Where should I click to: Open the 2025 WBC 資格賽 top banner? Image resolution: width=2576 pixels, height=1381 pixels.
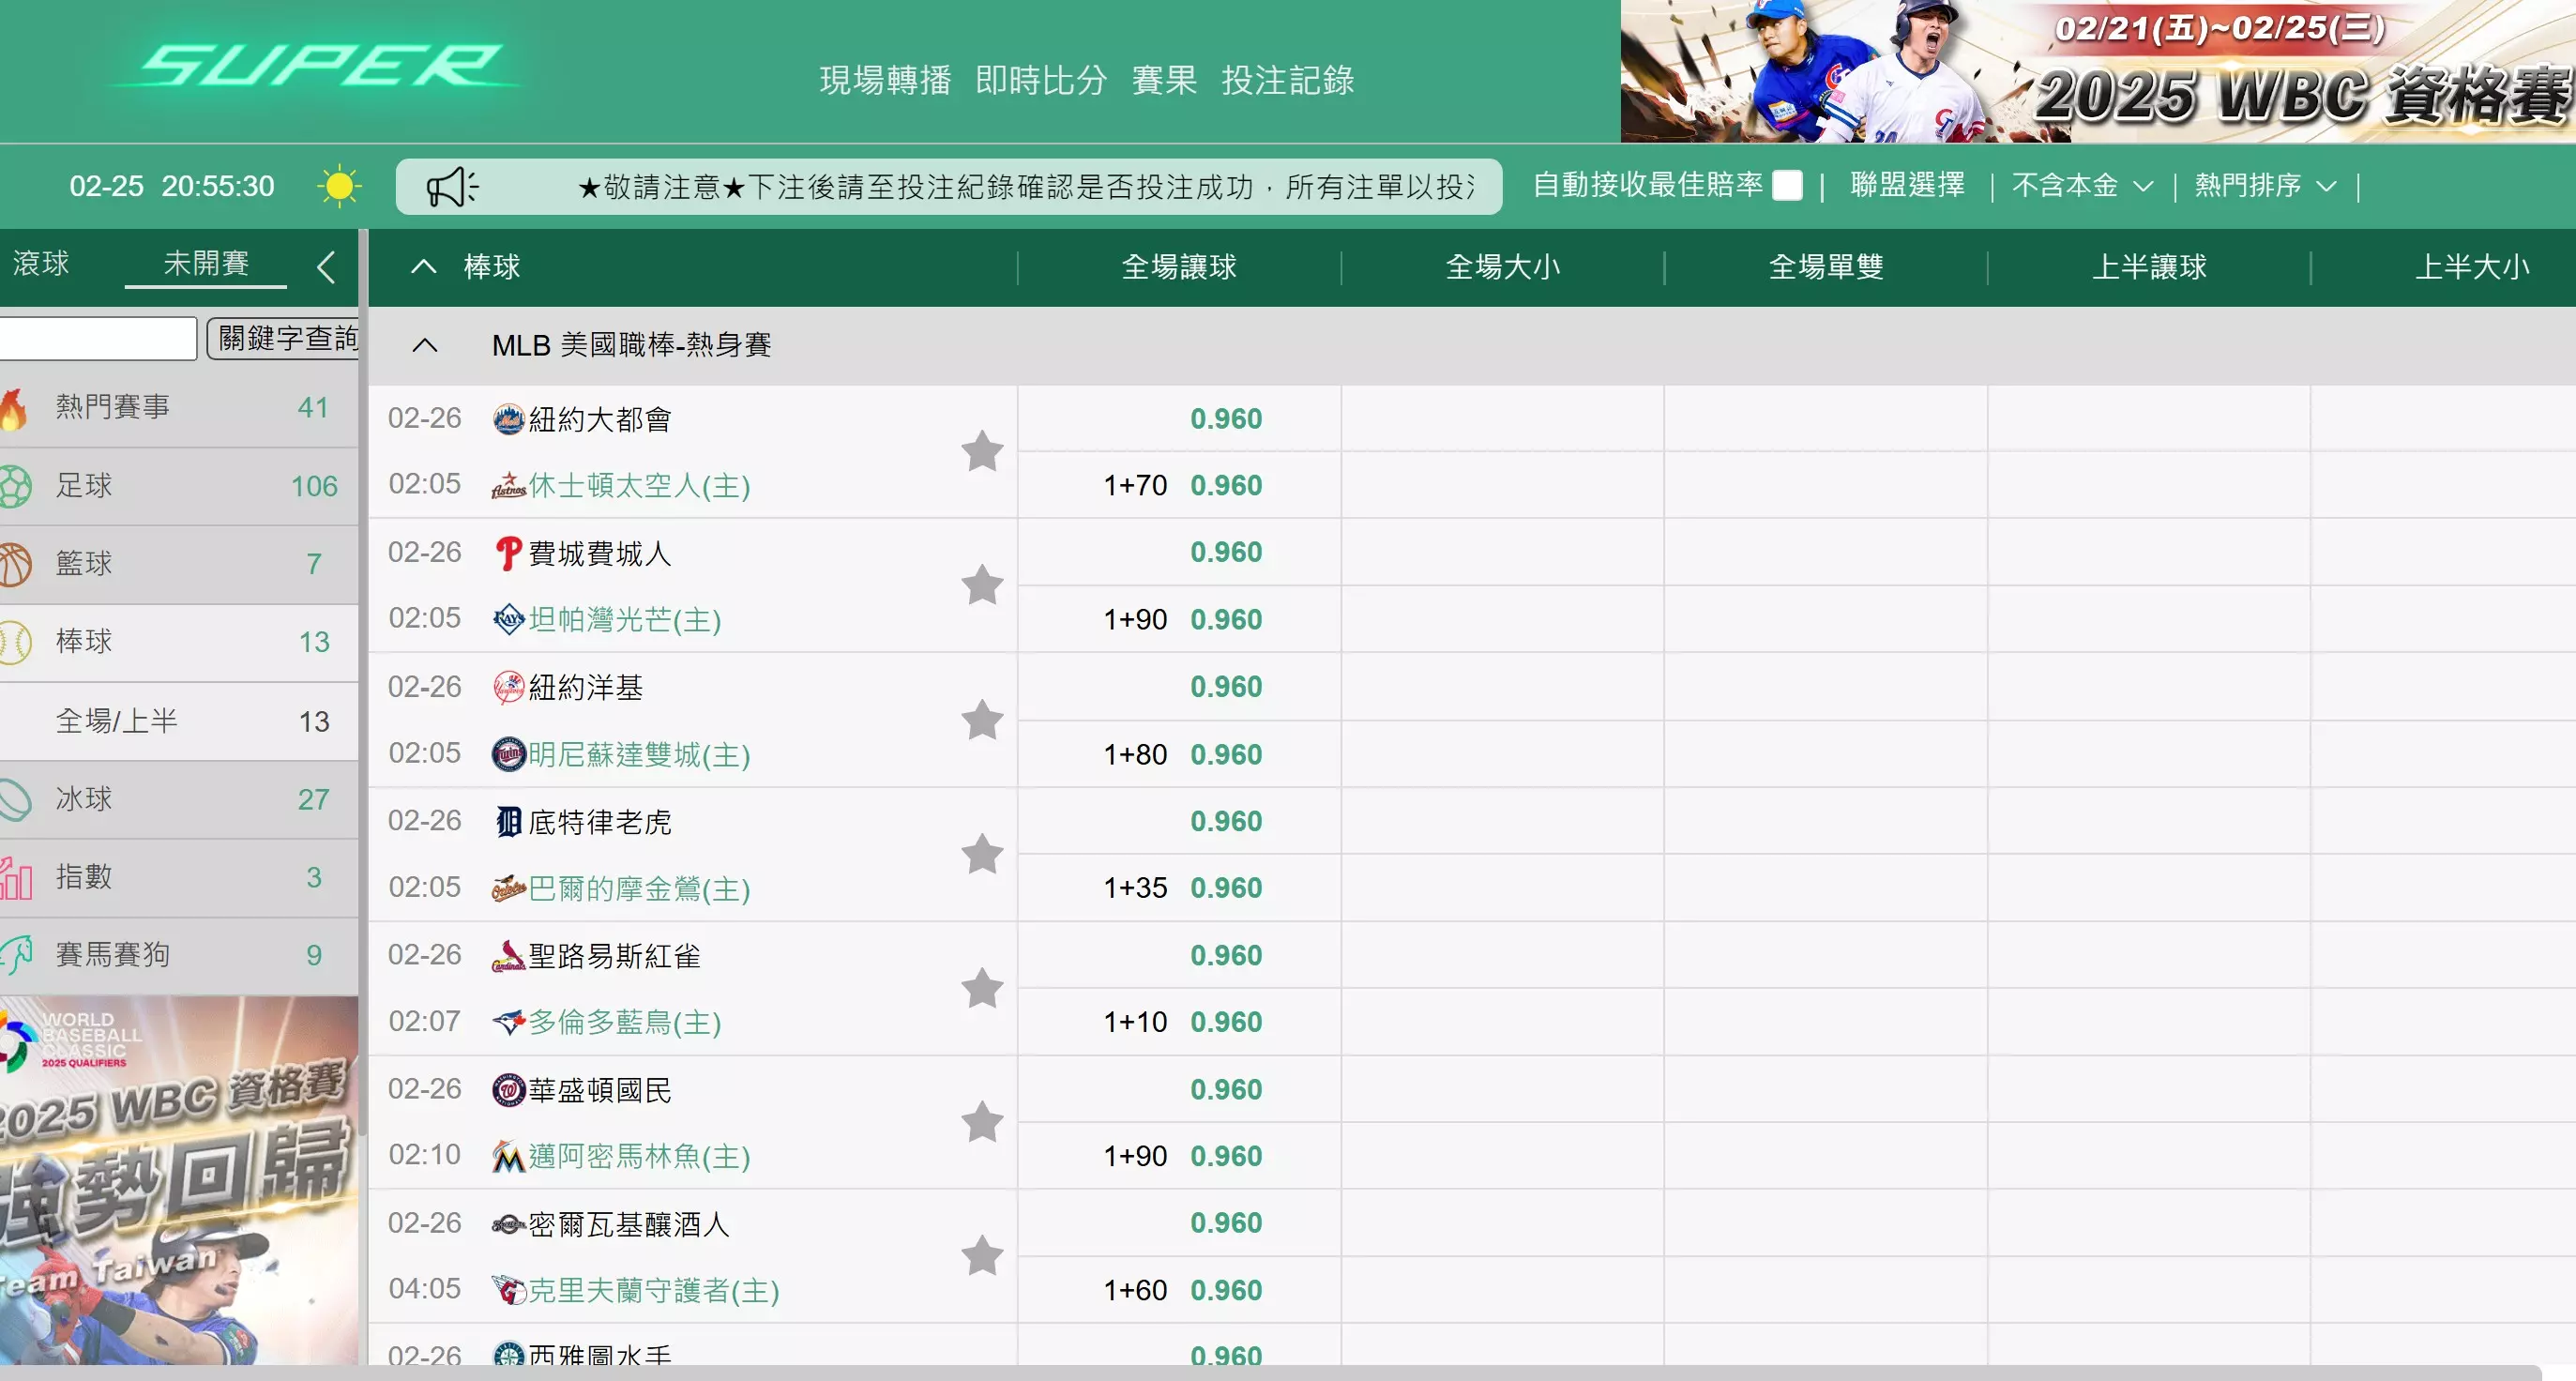[x=2098, y=71]
